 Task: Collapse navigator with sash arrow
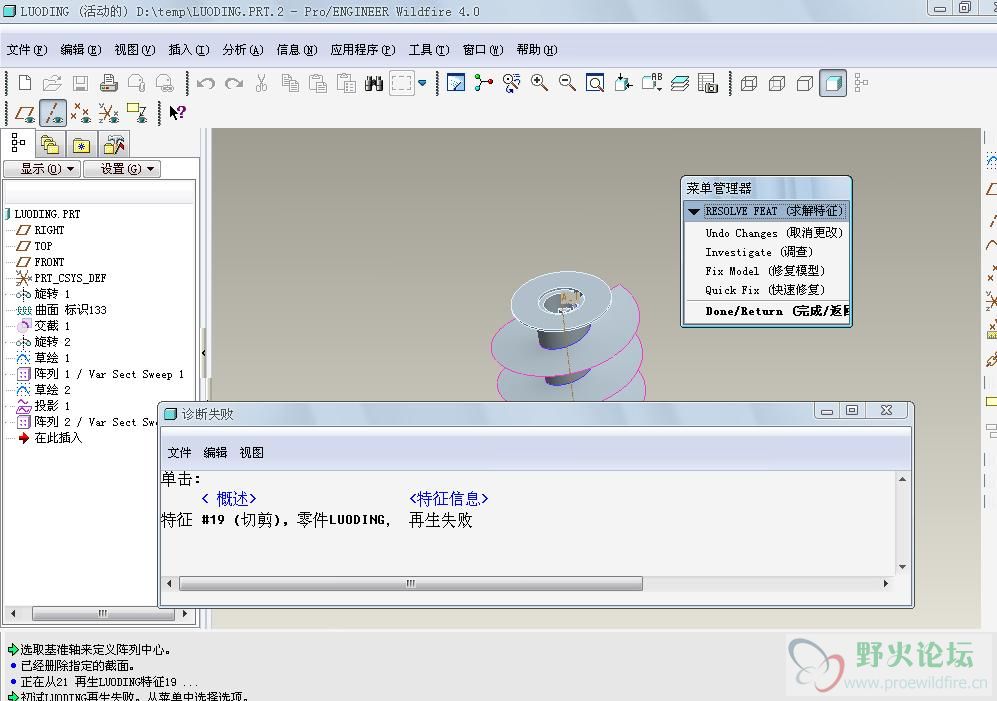click(x=203, y=352)
